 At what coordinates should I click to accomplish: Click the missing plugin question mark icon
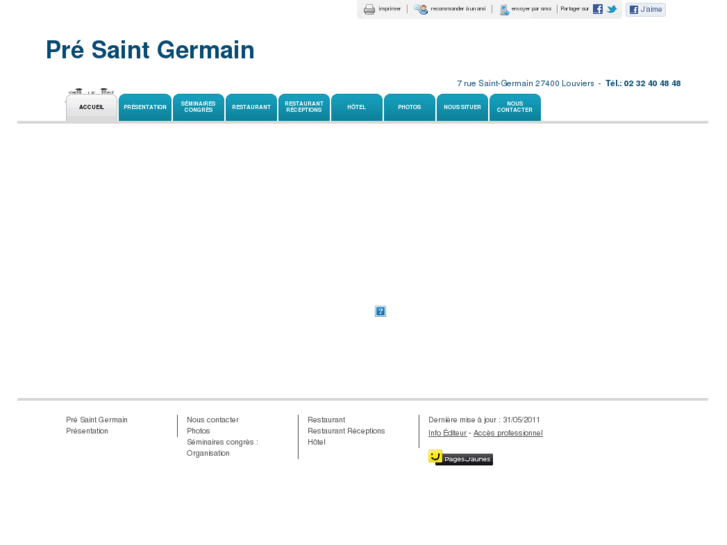(x=380, y=311)
